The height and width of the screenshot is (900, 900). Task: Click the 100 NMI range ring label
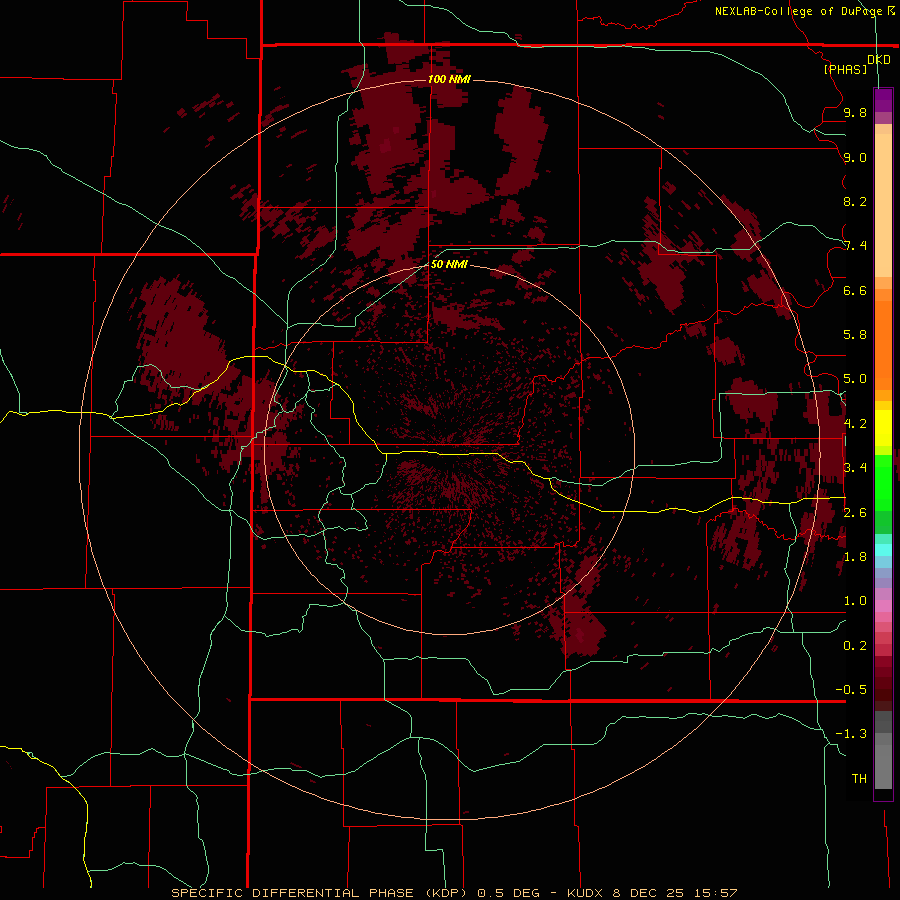pyautogui.click(x=449, y=79)
